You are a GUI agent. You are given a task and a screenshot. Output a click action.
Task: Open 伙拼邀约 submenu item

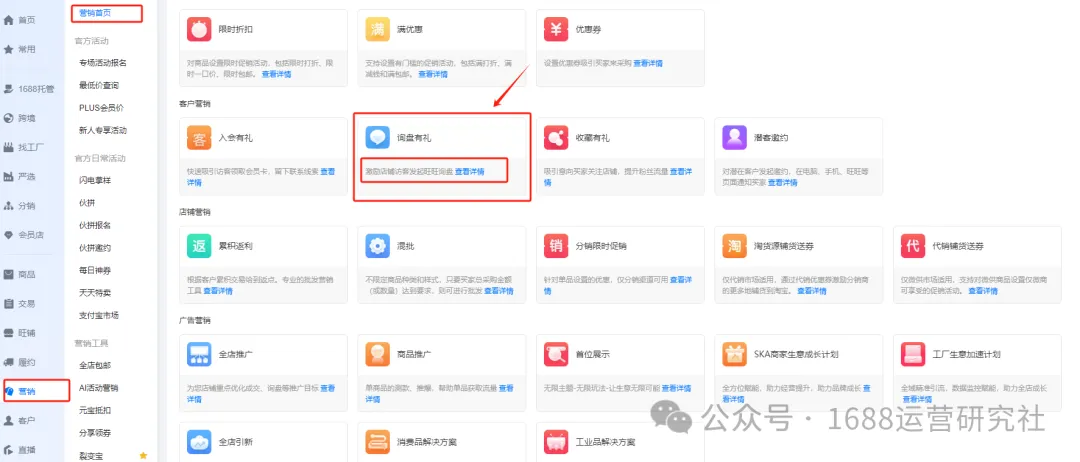[95, 248]
